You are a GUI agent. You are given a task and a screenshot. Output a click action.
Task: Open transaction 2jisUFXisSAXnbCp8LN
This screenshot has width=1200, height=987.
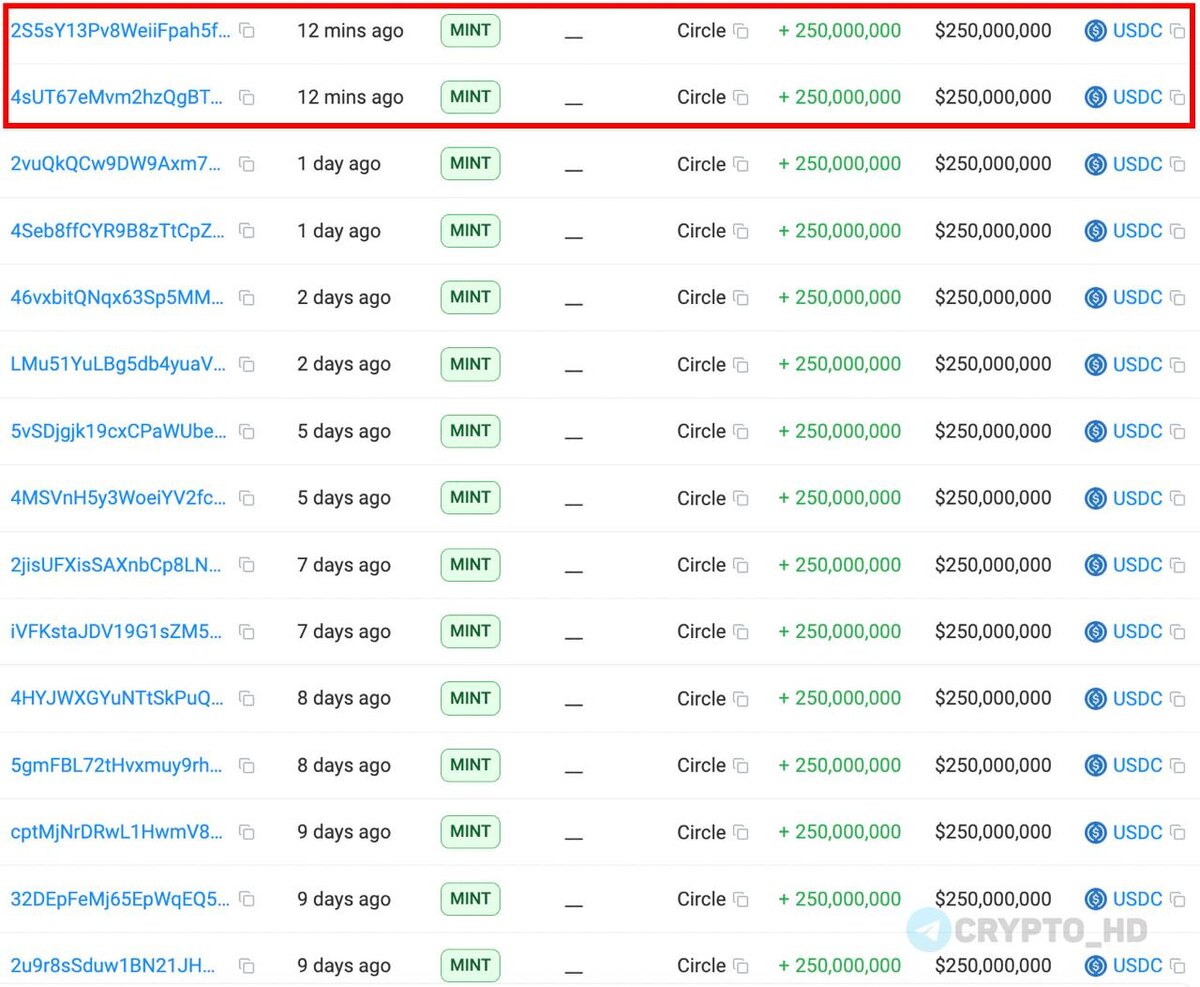(x=116, y=565)
